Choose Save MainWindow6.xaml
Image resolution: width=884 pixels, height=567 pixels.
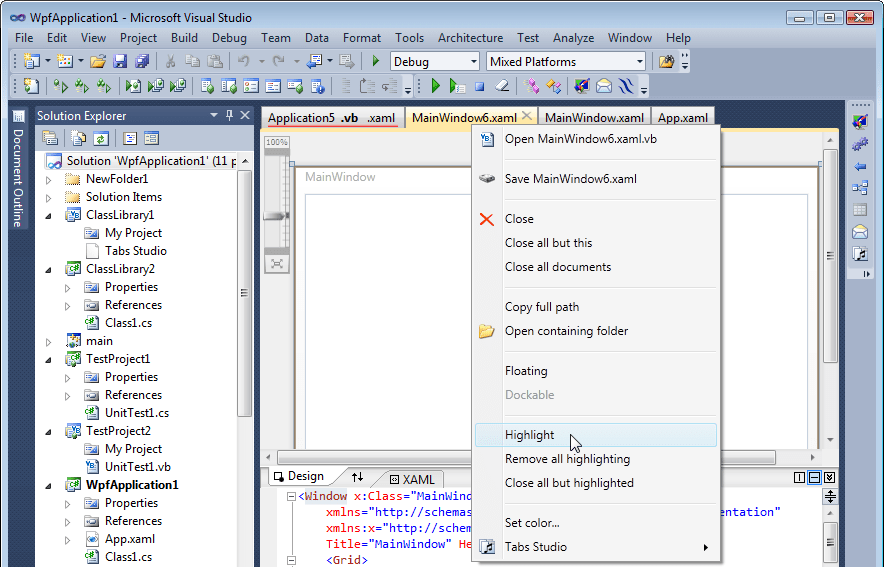[x=596, y=179]
